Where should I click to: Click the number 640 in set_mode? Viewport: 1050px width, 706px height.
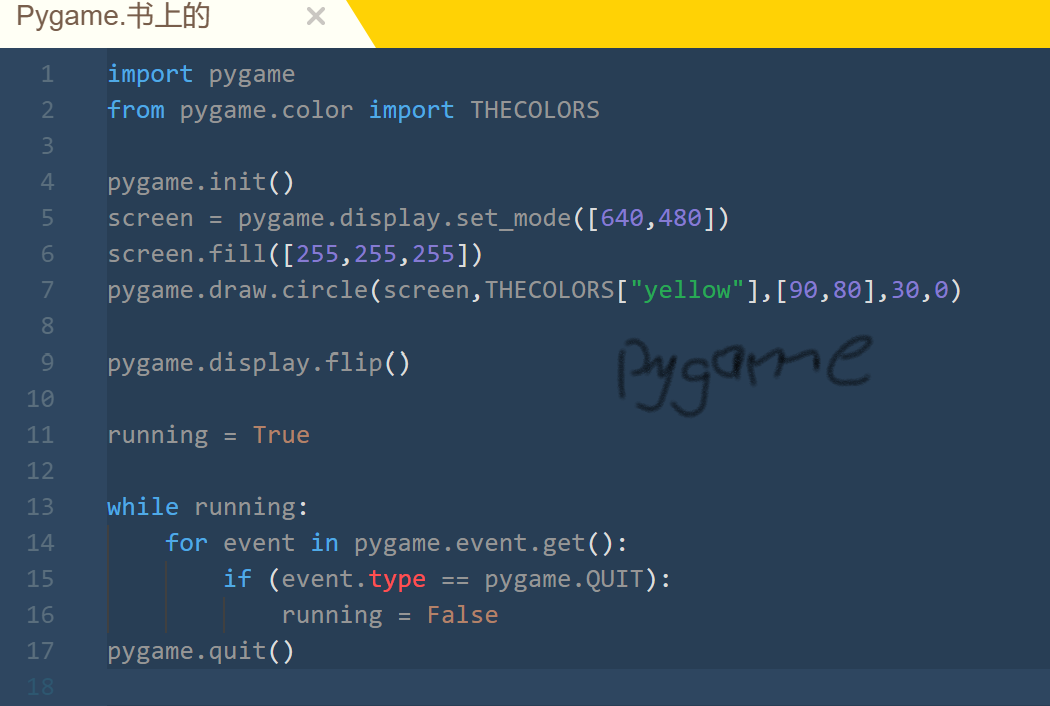click(x=622, y=218)
